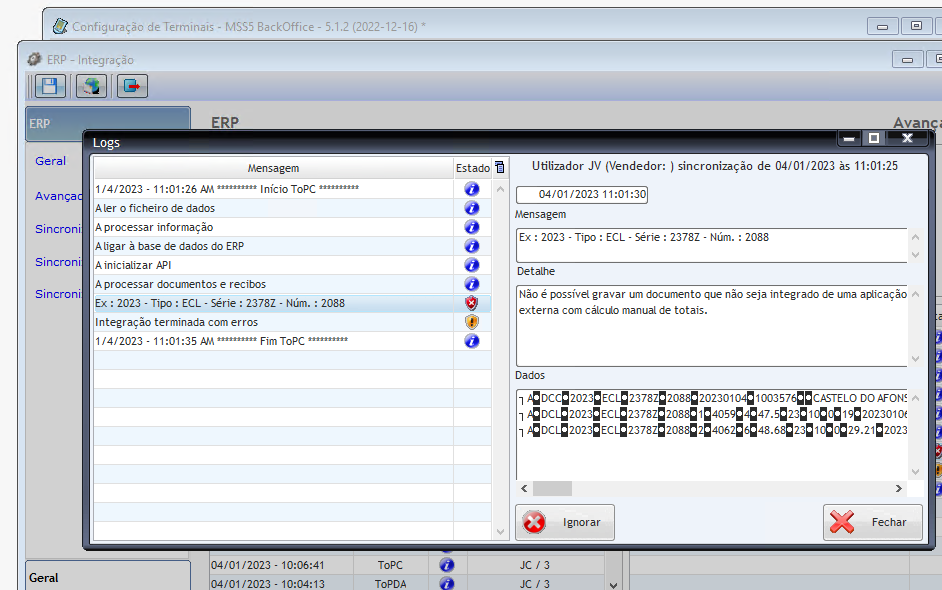Image resolution: width=942 pixels, height=590 pixels.
Task: Click the Dados horizontal scrollbar thumb
Action: point(552,488)
